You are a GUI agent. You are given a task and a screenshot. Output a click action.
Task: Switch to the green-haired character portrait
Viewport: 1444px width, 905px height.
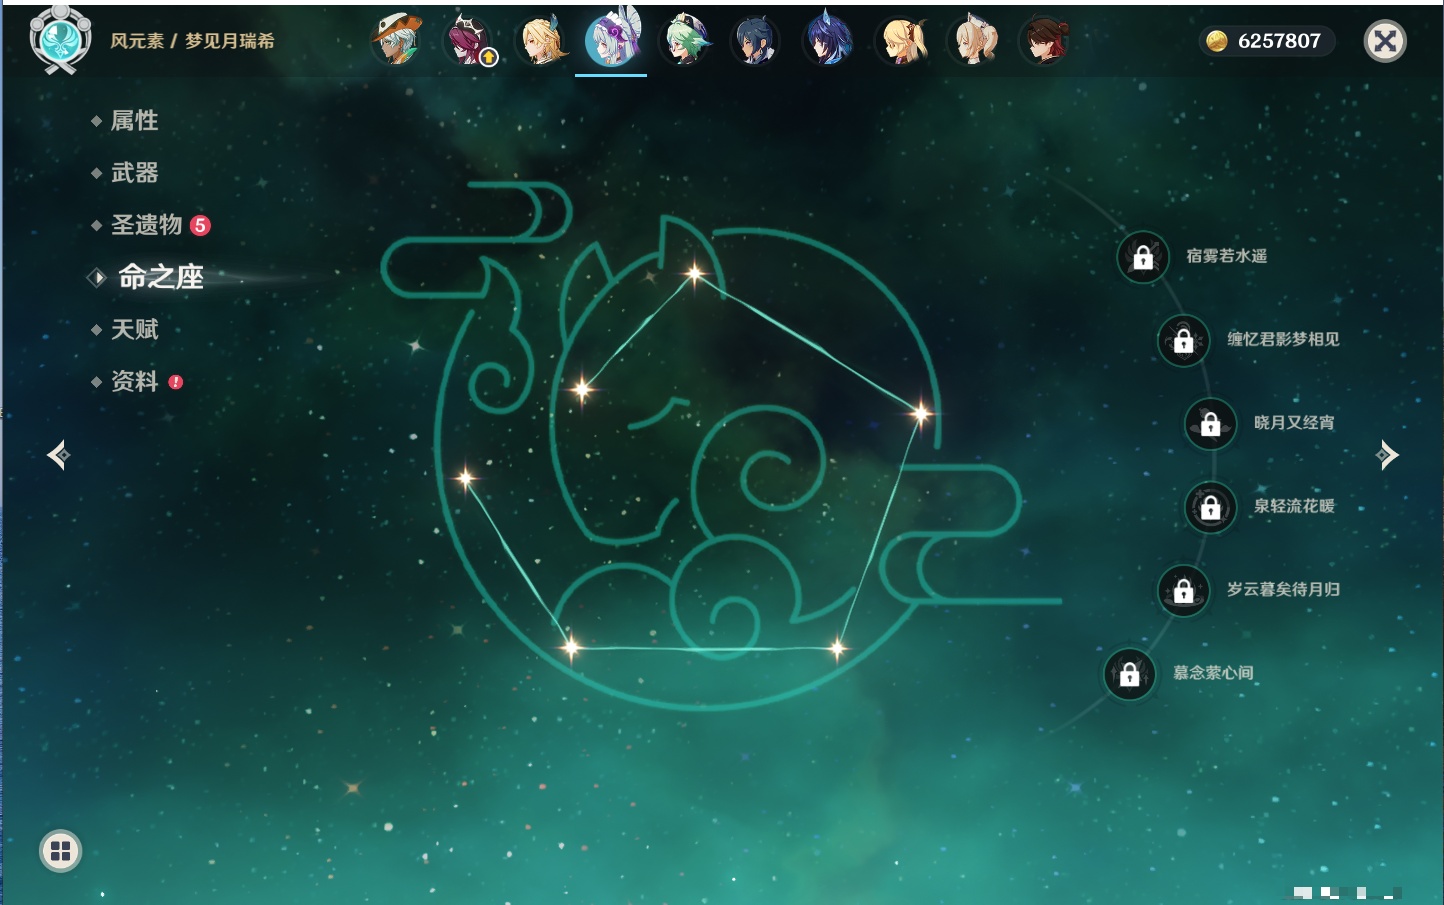click(686, 41)
